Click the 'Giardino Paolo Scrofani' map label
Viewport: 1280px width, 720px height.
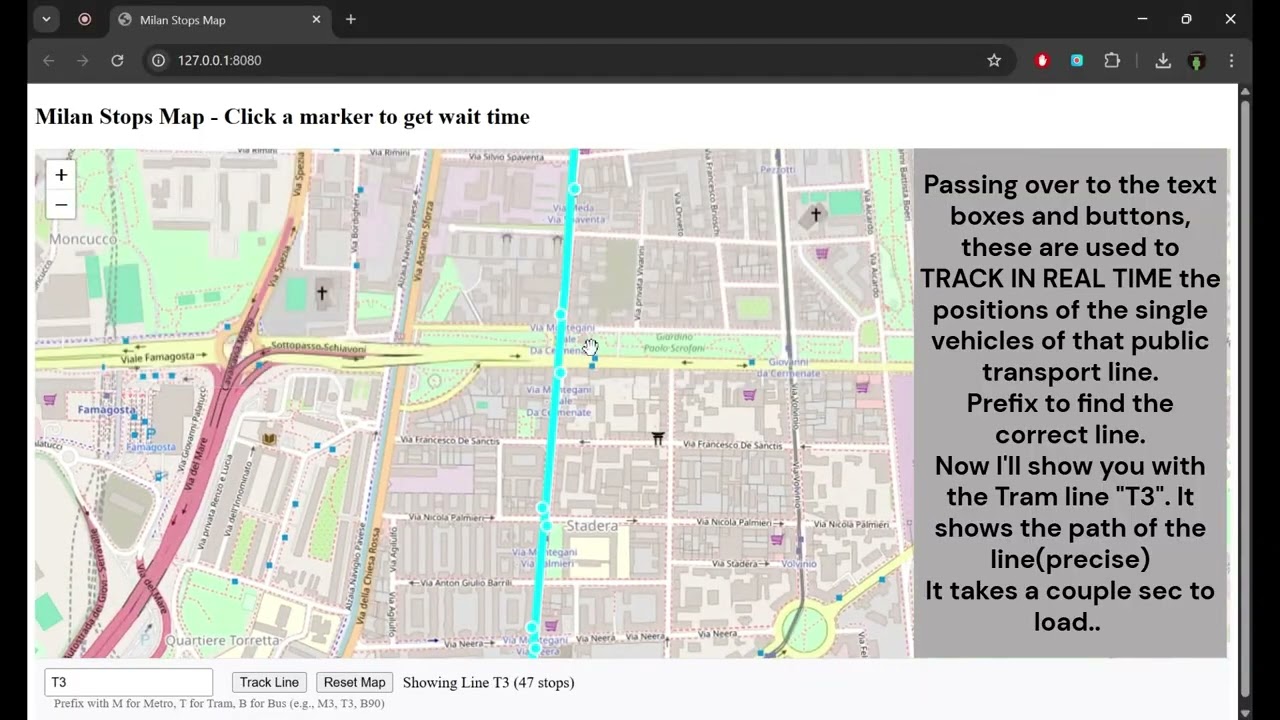click(673, 343)
